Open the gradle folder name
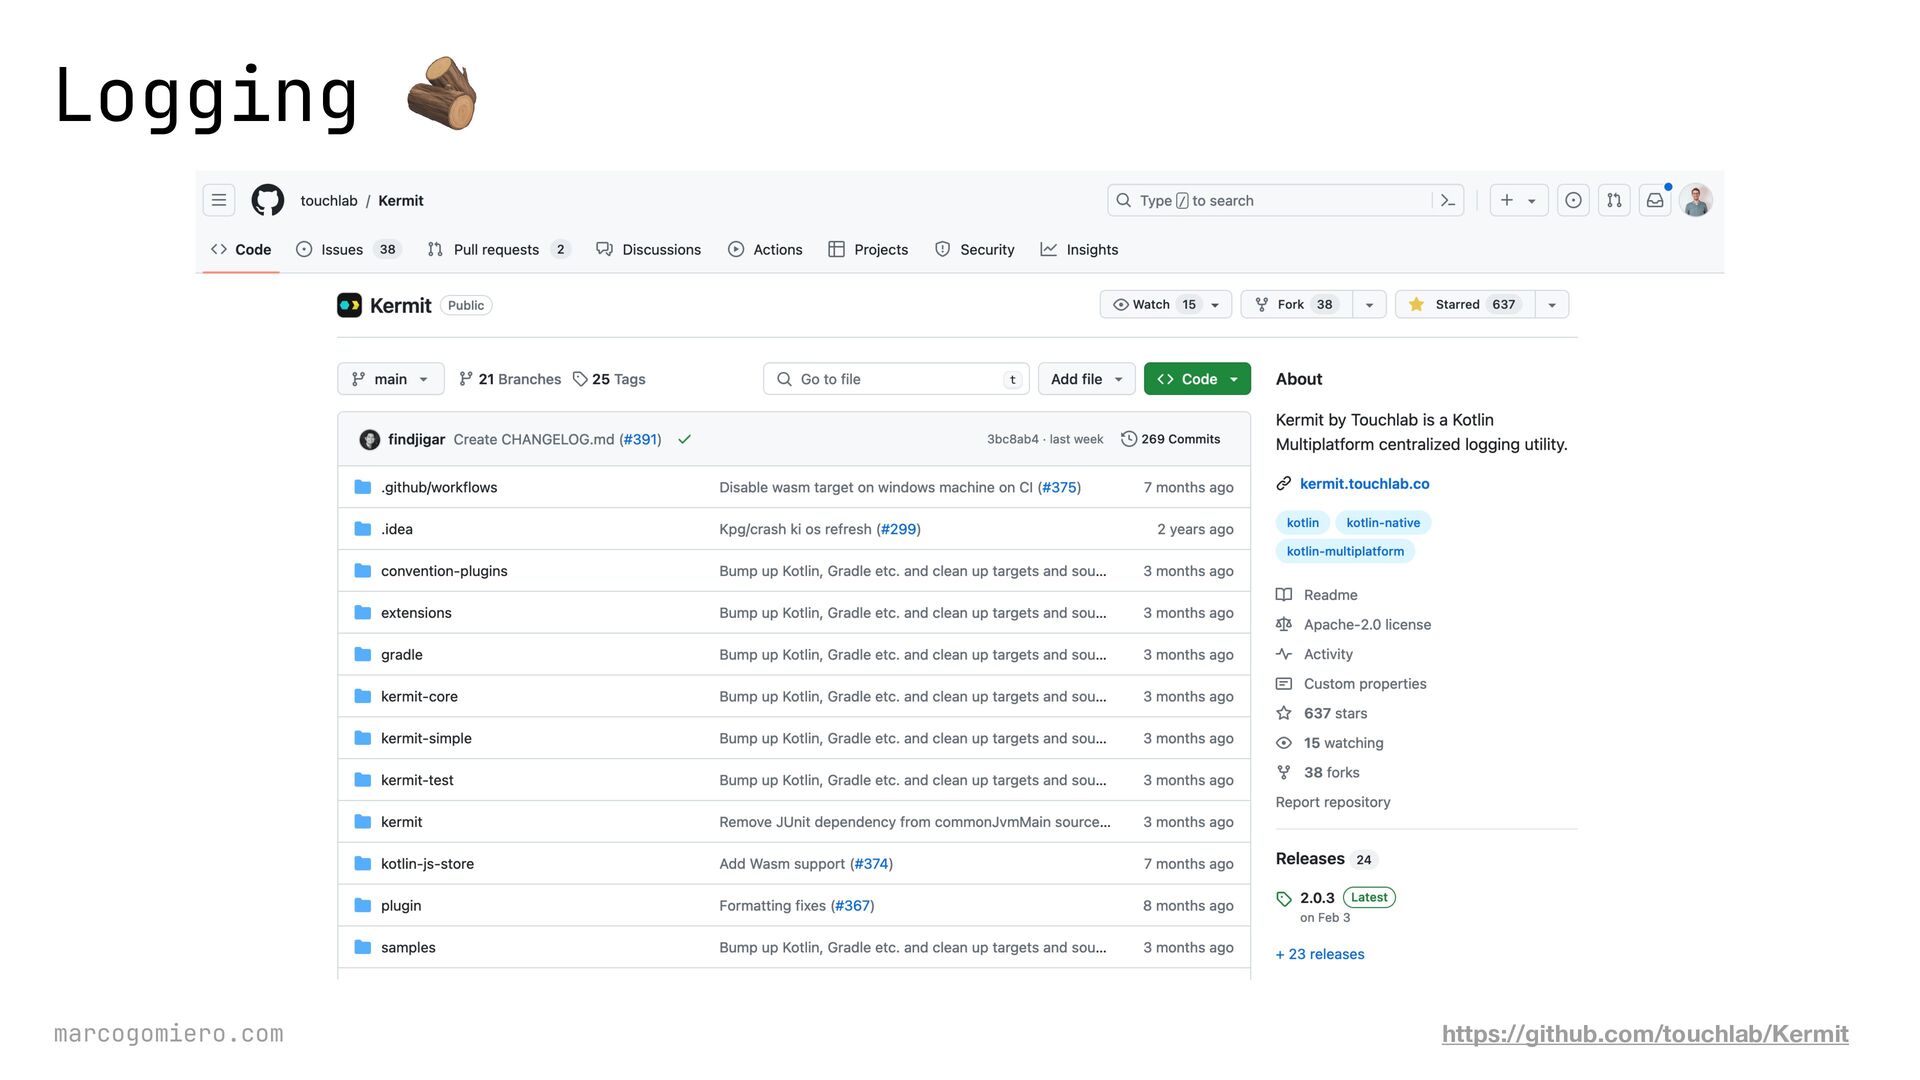This screenshot has height=1080, width=1920. click(402, 655)
